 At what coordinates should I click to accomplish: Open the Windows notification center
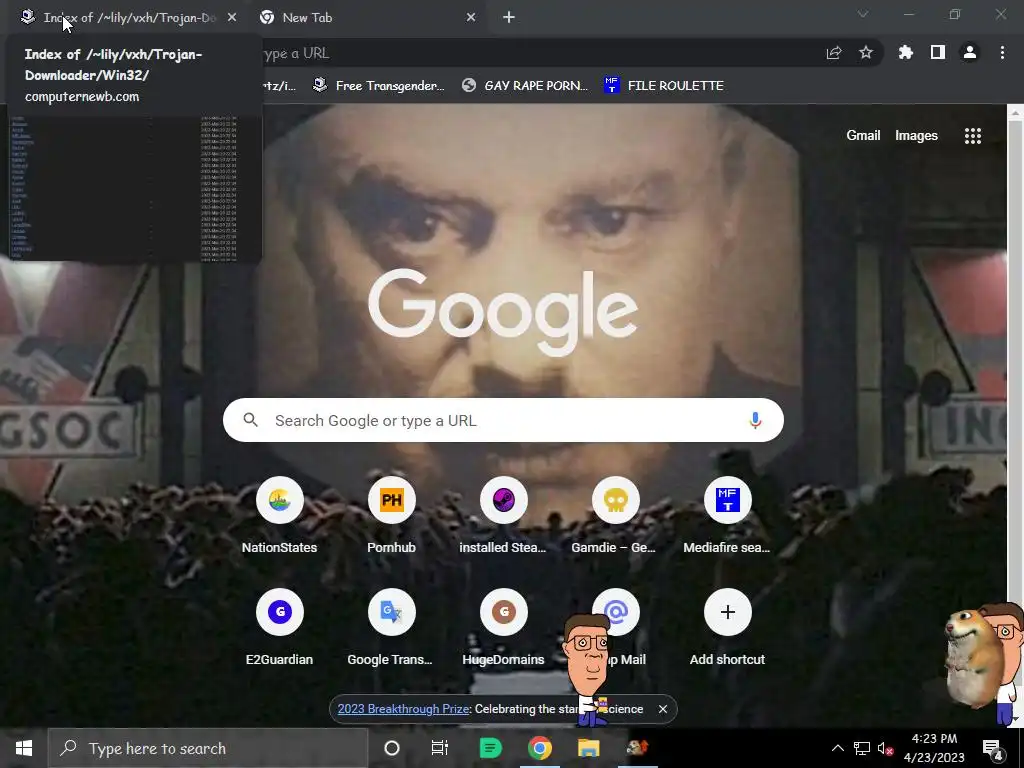(993, 749)
